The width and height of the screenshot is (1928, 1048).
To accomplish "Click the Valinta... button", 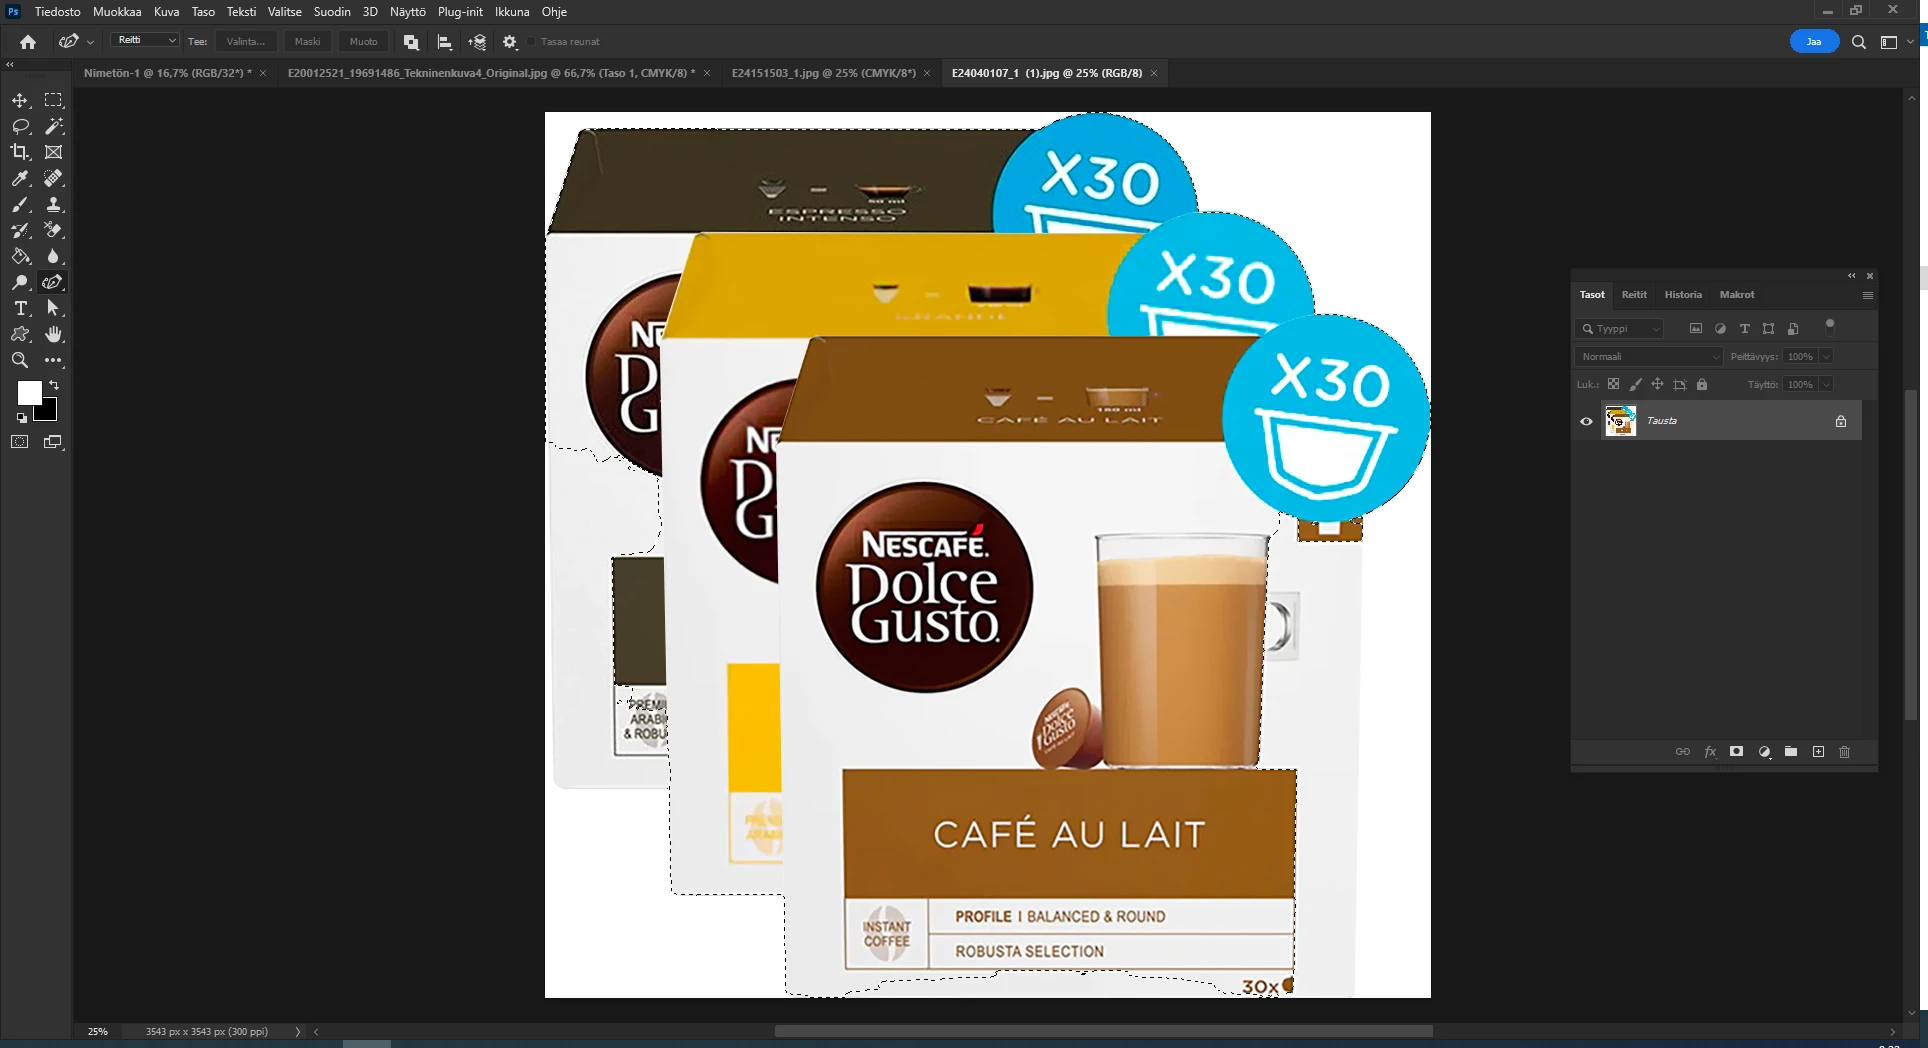I will pyautogui.click(x=246, y=42).
